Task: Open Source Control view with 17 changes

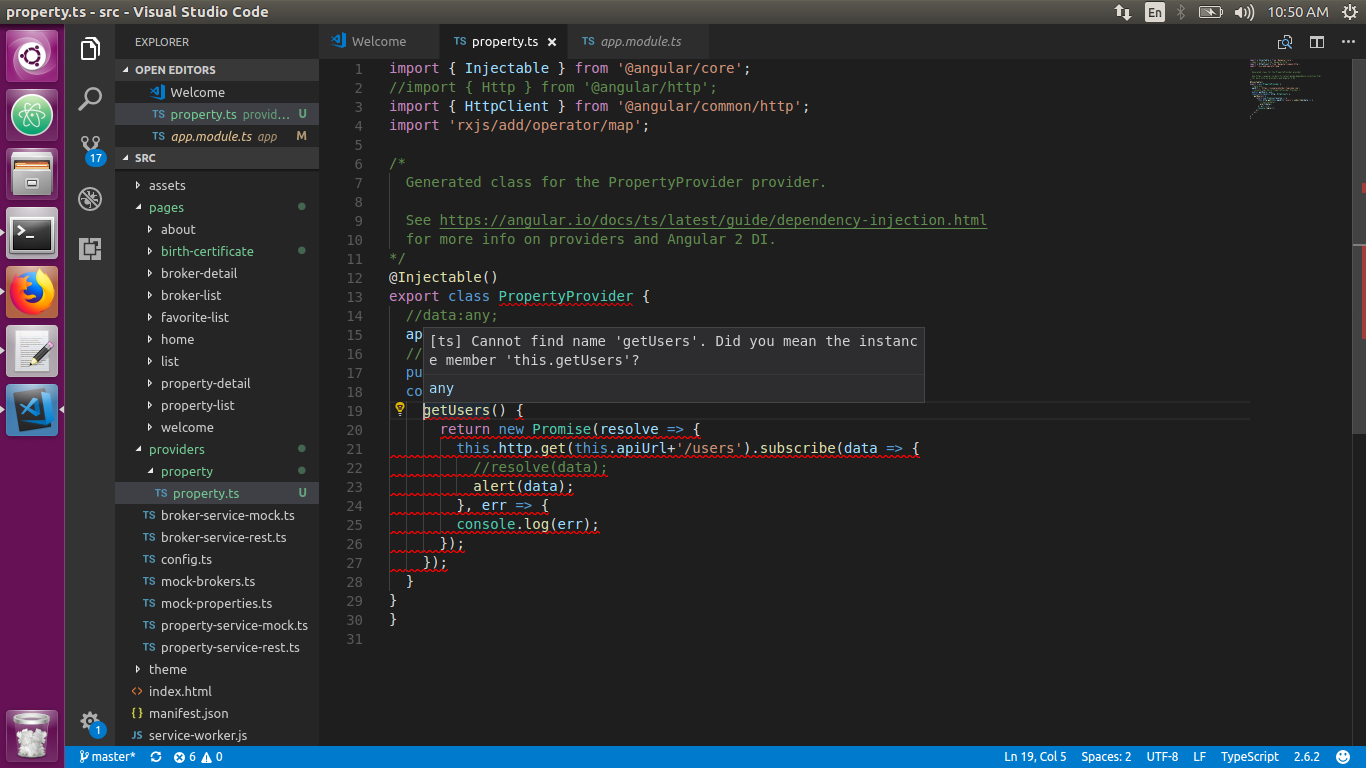Action: 90,147
